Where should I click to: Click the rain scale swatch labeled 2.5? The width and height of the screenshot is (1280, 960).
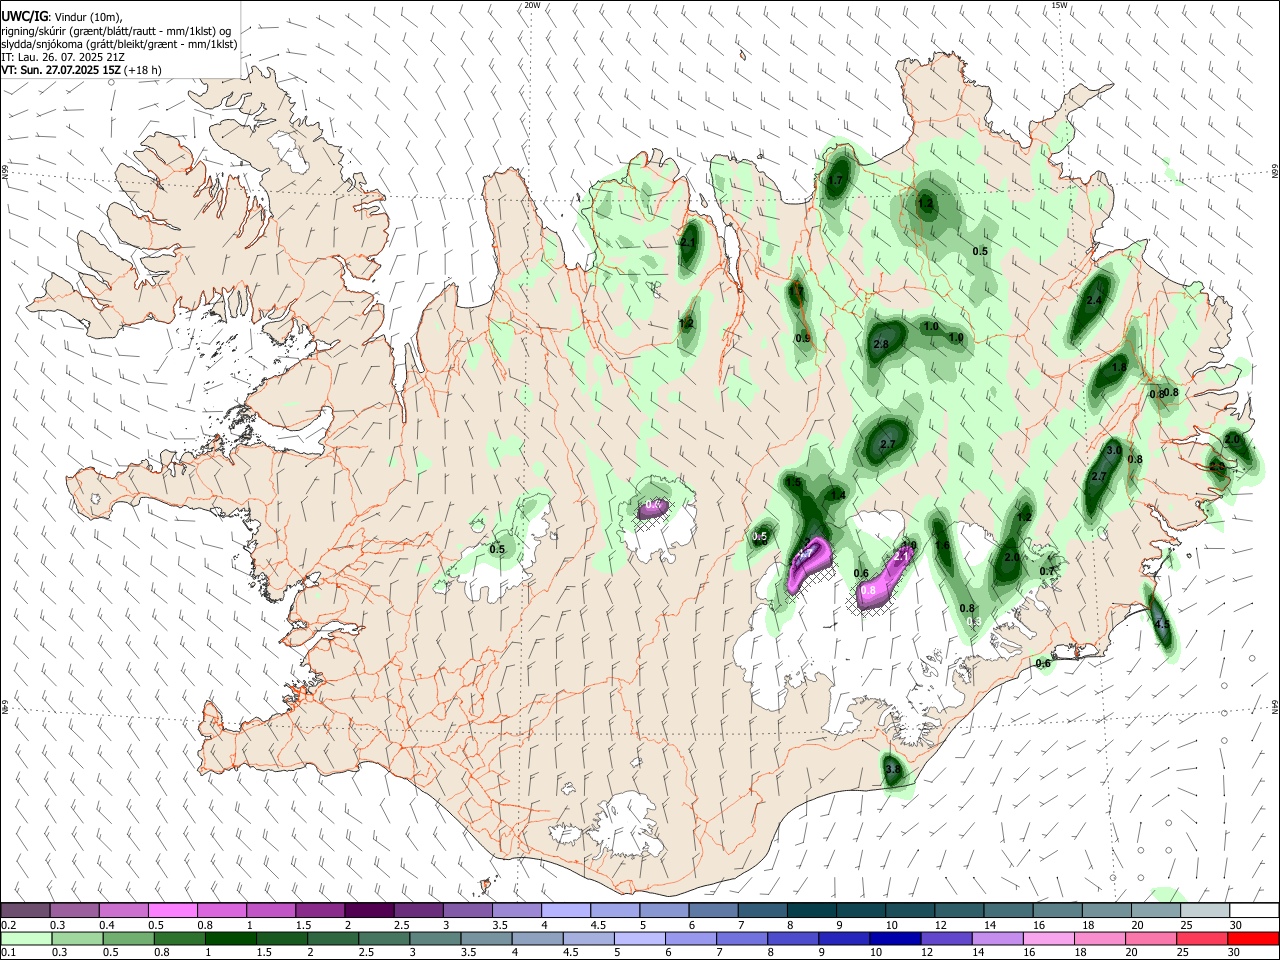click(382, 938)
